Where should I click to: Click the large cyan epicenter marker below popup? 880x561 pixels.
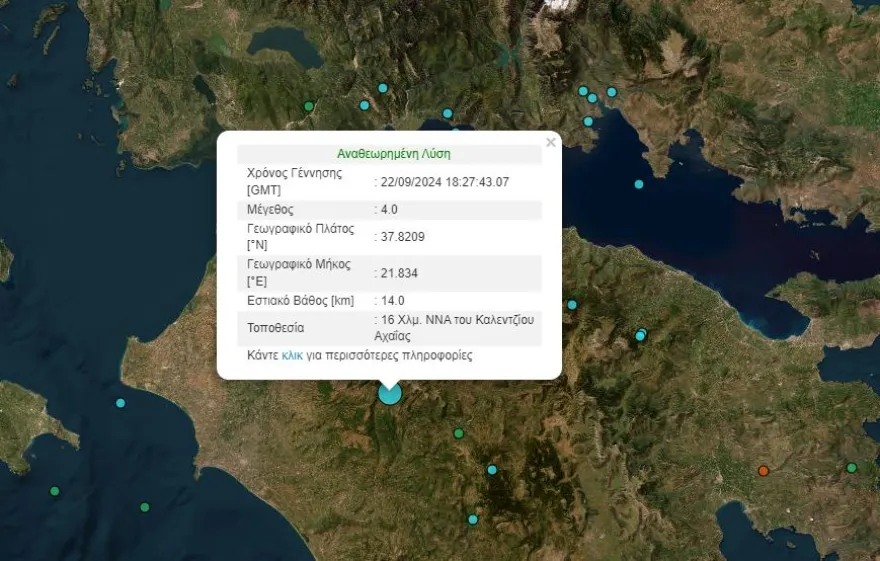(x=389, y=393)
